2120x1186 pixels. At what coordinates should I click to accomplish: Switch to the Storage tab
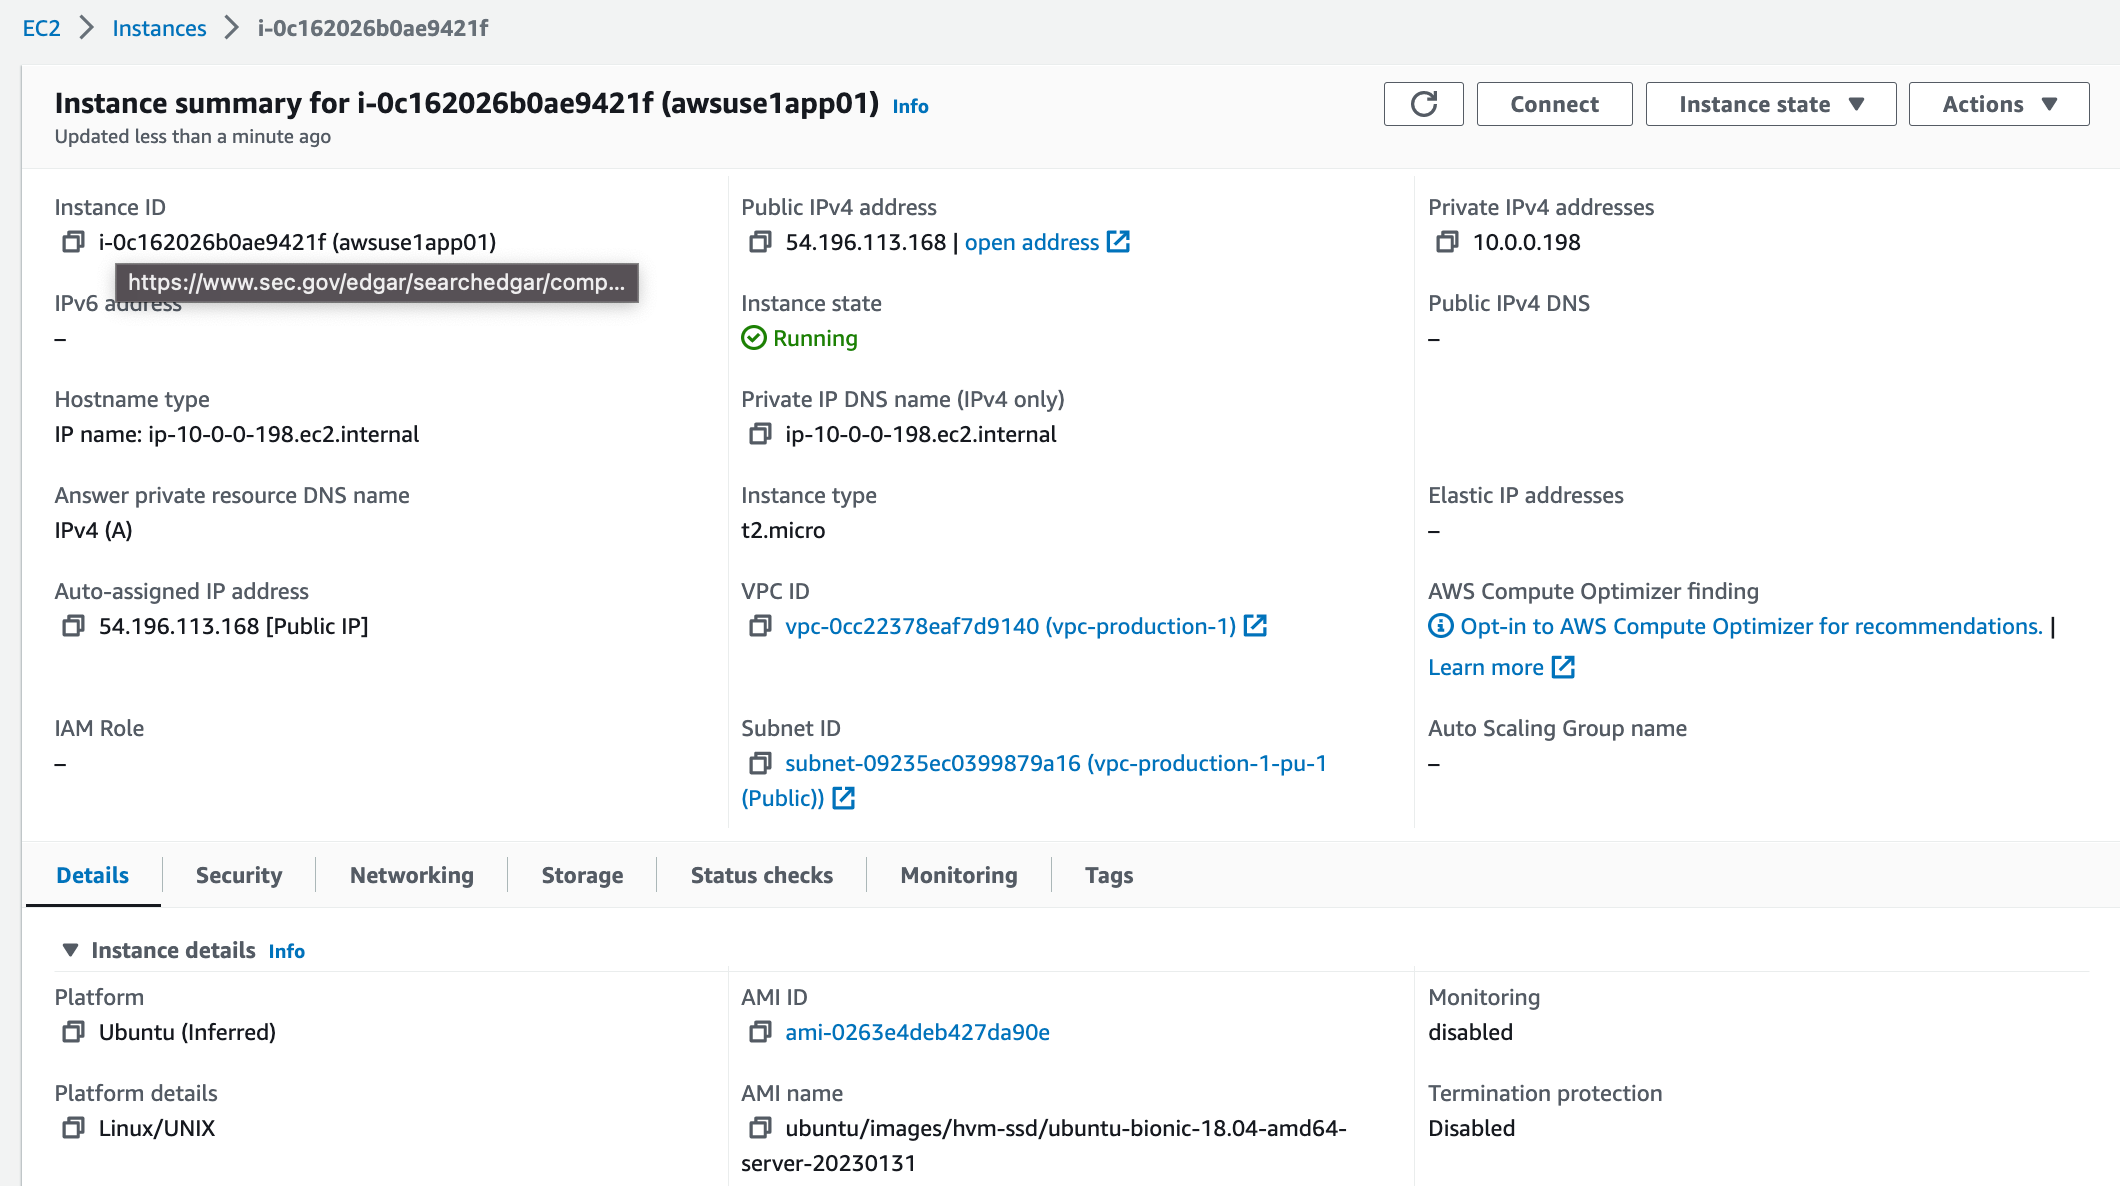[x=582, y=875]
